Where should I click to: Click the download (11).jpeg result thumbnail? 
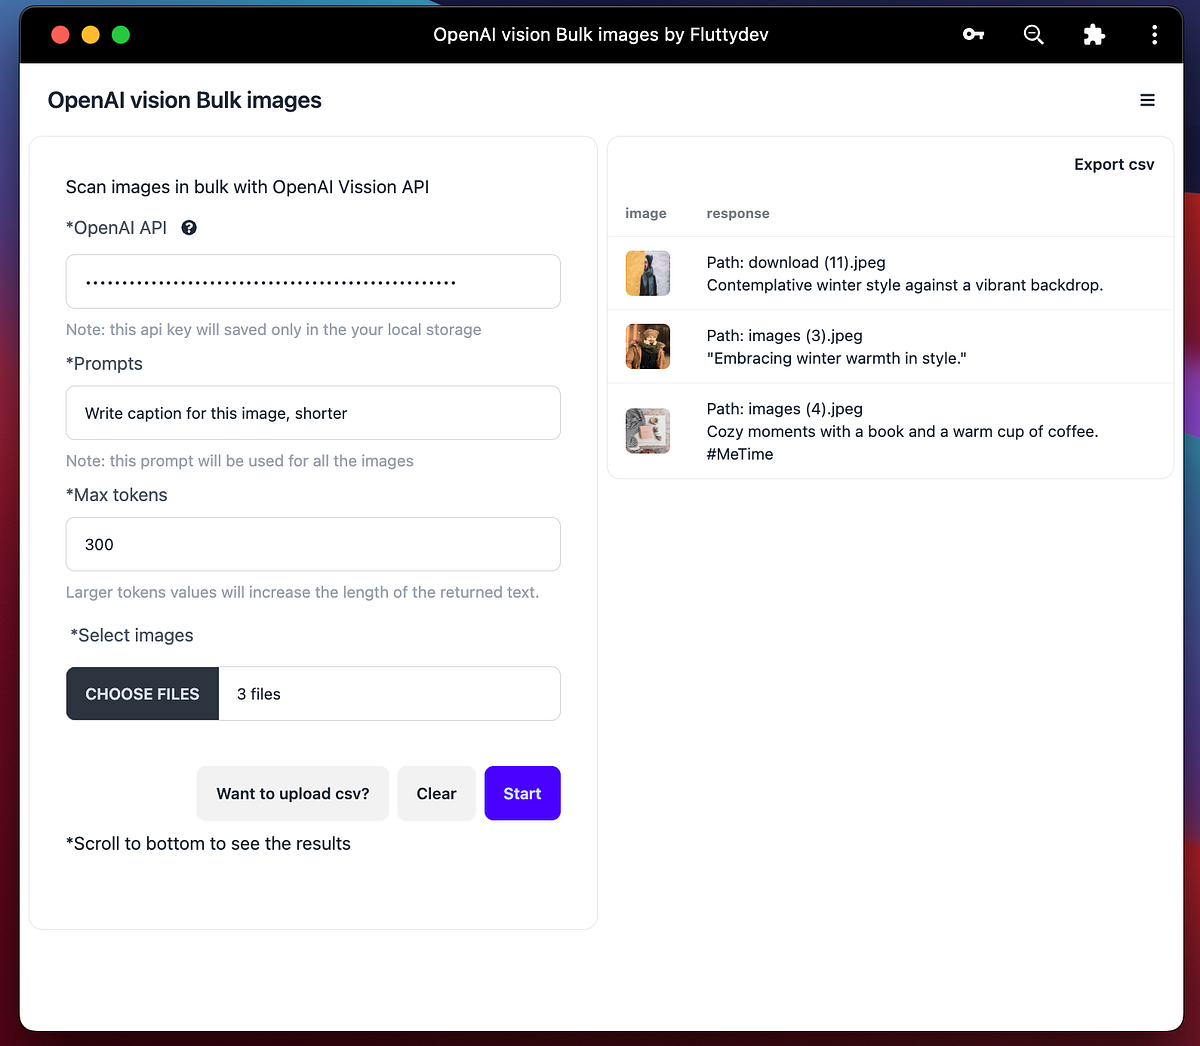[647, 271]
